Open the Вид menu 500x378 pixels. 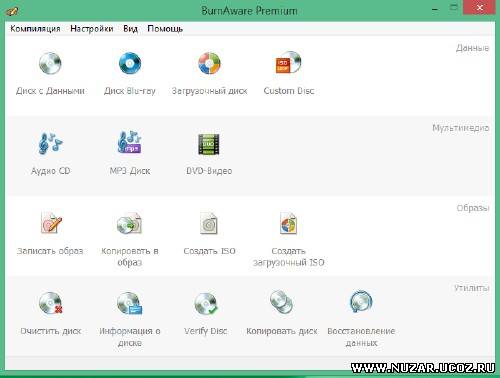pyautogui.click(x=130, y=29)
